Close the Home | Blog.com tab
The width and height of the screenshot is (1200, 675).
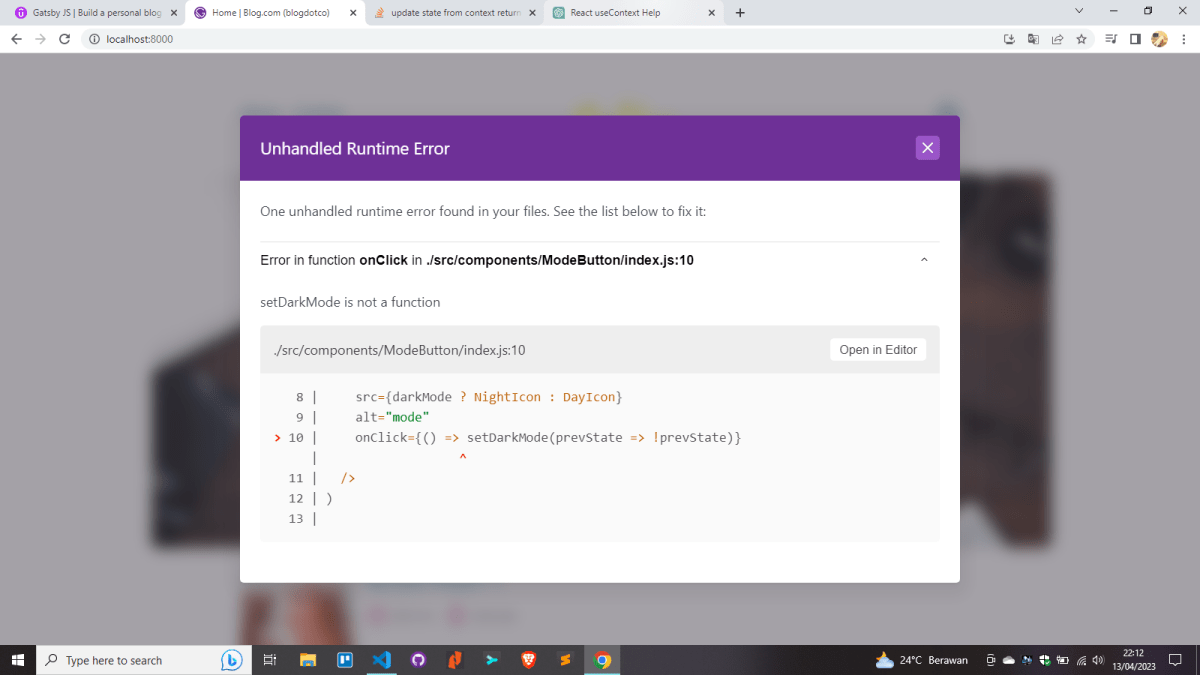pyautogui.click(x=352, y=13)
